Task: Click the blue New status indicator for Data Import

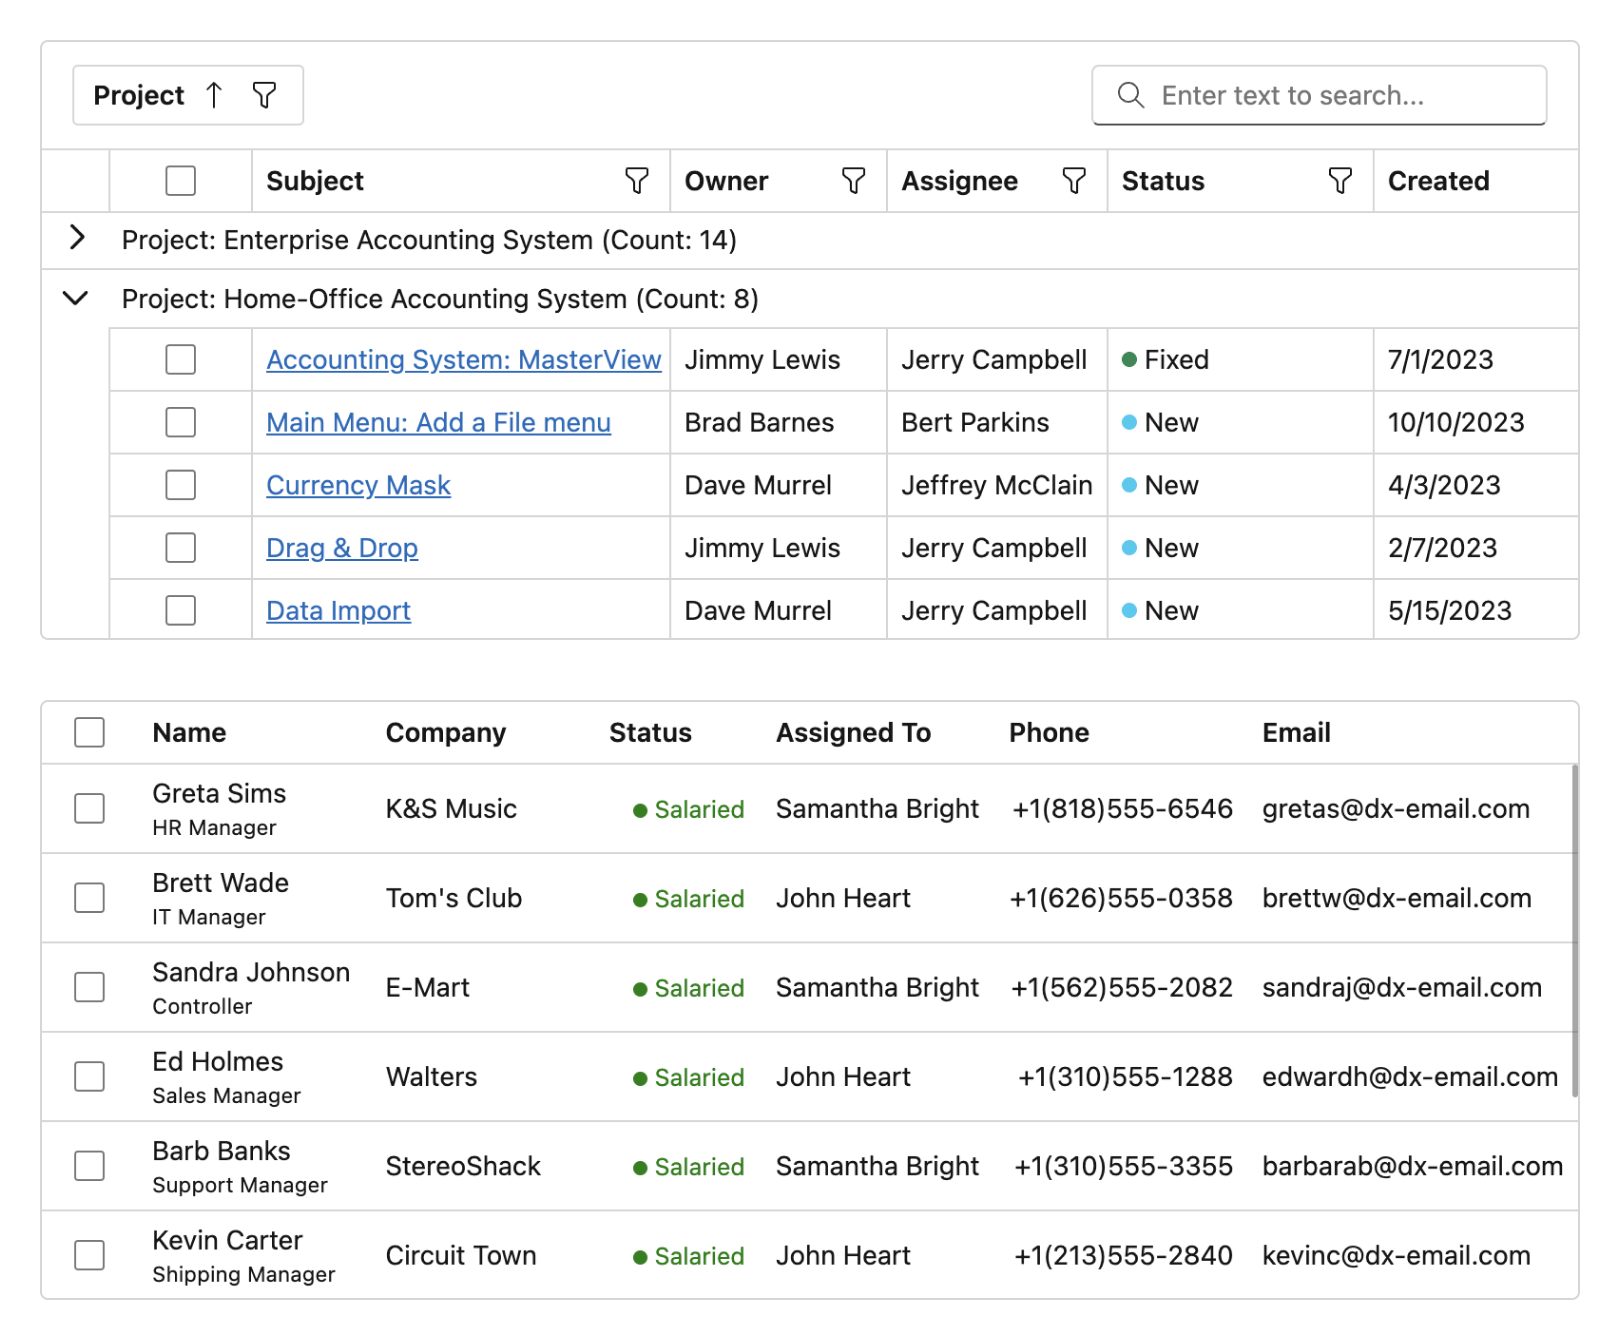Action: tap(1131, 610)
